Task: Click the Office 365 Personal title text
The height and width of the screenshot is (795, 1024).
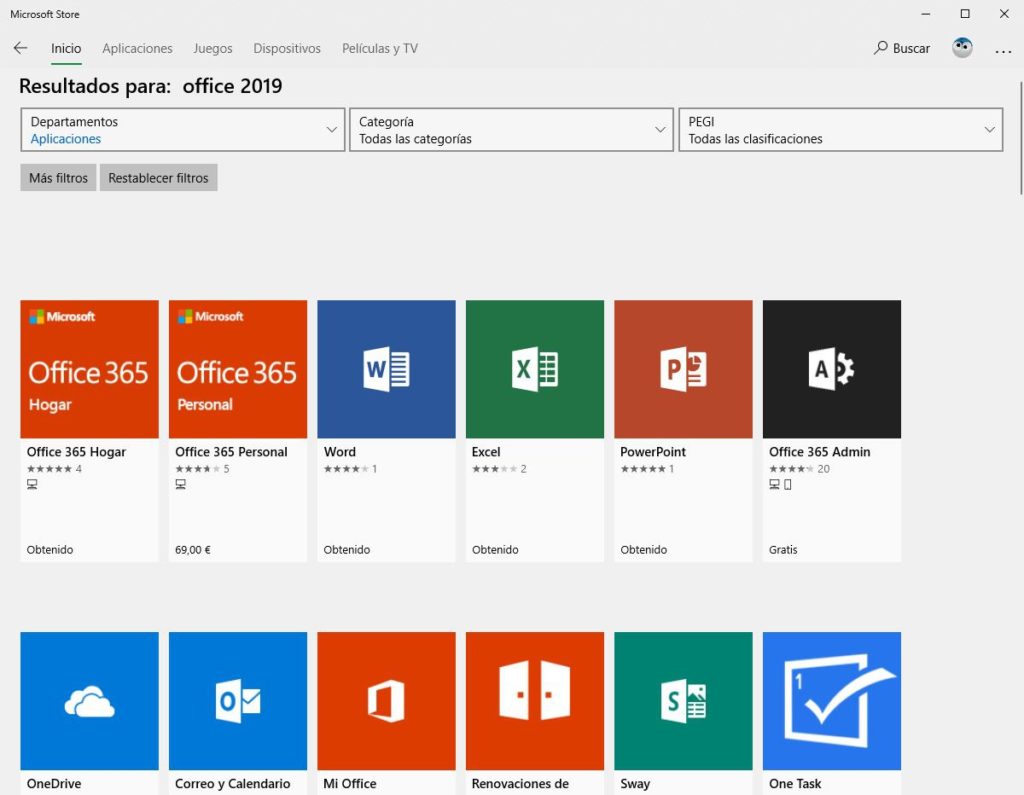Action: click(x=231, y=451)
